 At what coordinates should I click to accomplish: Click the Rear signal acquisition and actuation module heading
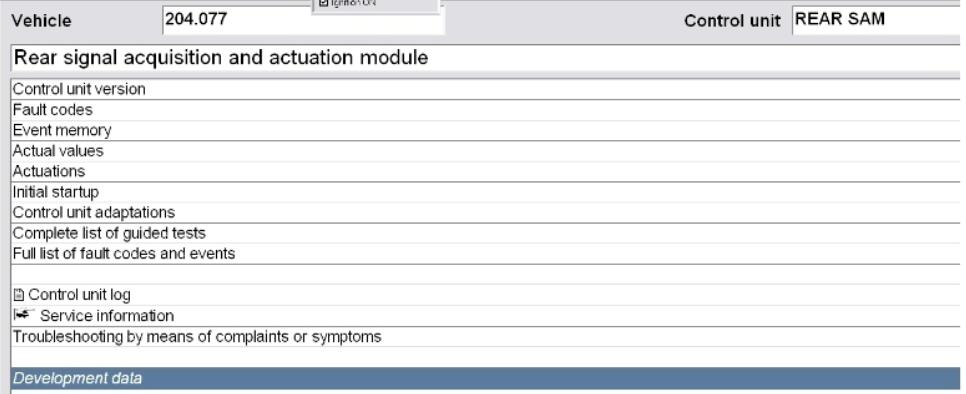(x=221, y=58)
